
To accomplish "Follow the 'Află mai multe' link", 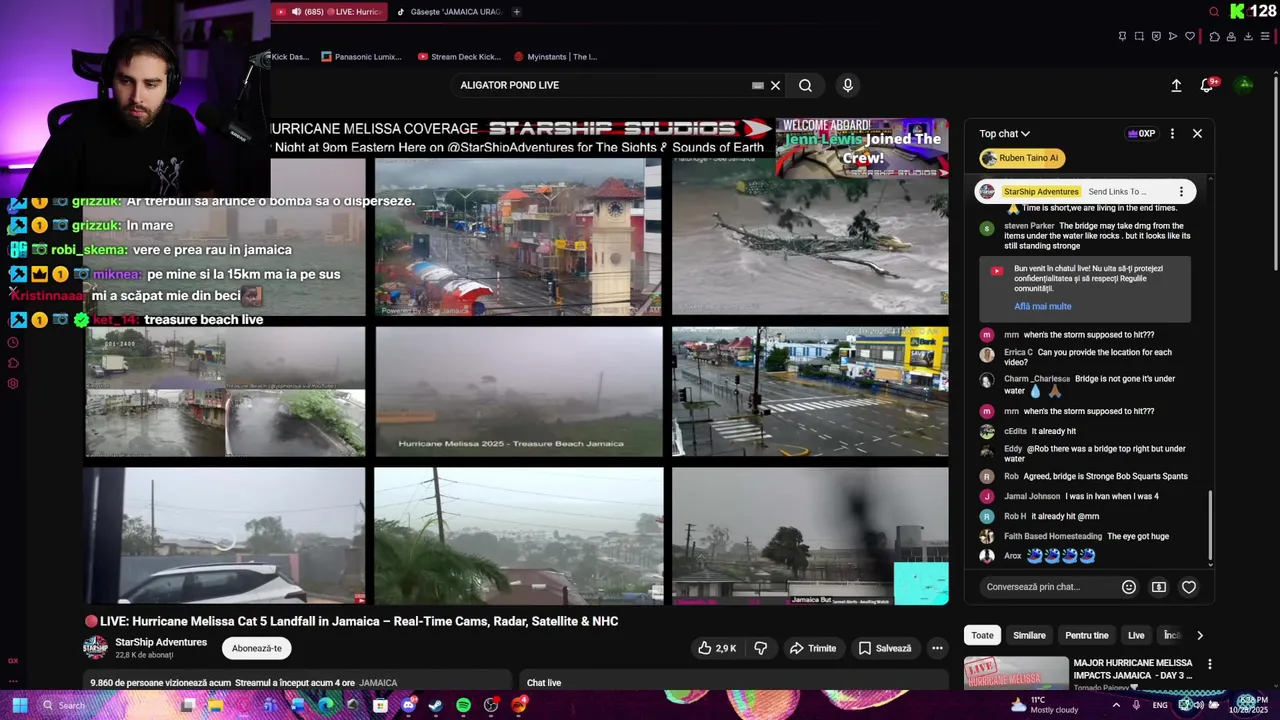I will (x=1042, y=306).
